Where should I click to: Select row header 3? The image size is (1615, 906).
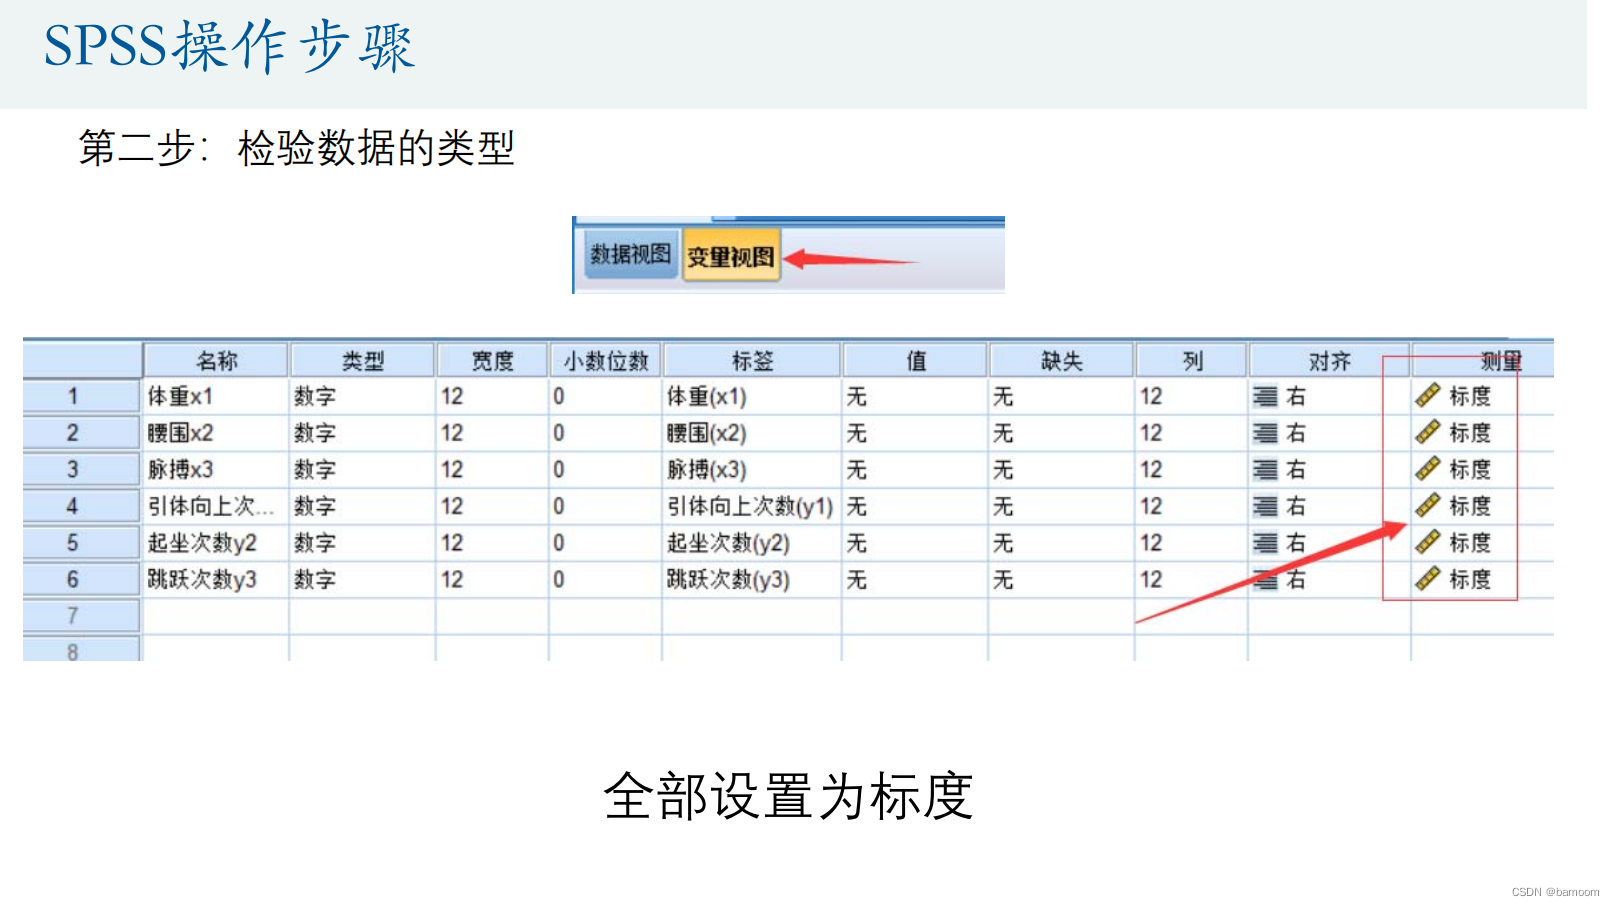[x=82, y=469]
